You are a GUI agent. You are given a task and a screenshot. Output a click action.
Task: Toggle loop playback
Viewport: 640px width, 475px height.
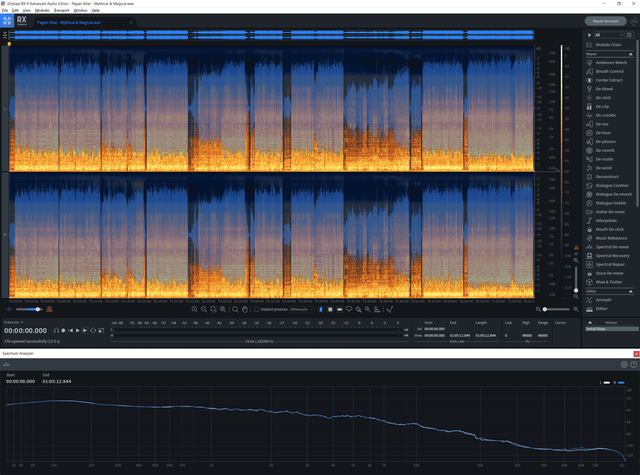(93, 331)
